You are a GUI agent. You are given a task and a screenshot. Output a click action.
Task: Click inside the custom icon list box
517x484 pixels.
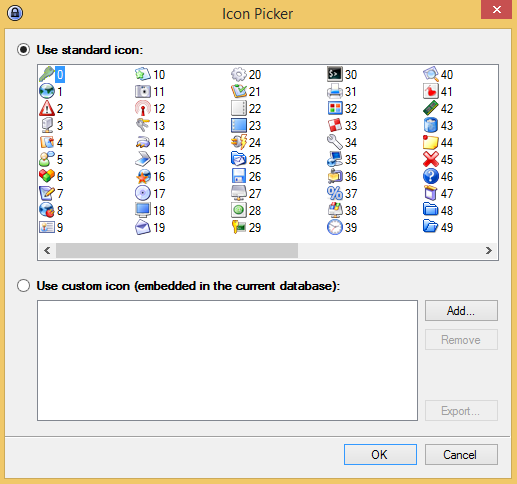(227, 360)
